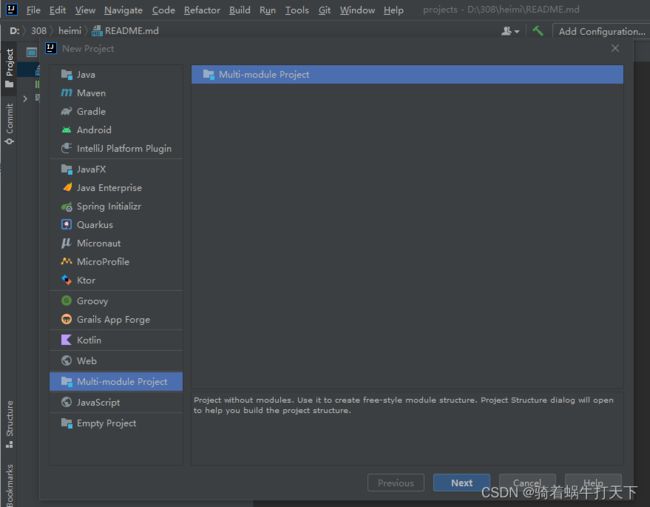Close the New Project dialog
The height and width of the screenshot is (507, 650).
coord(615,49)
